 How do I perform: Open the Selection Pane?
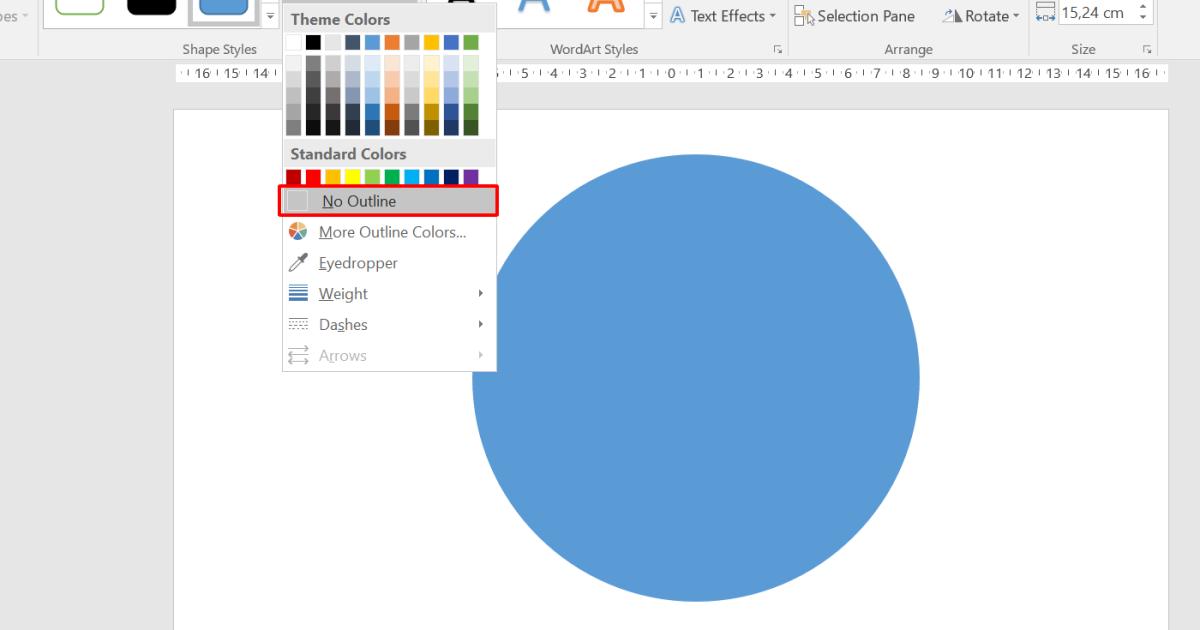[855, 15]
